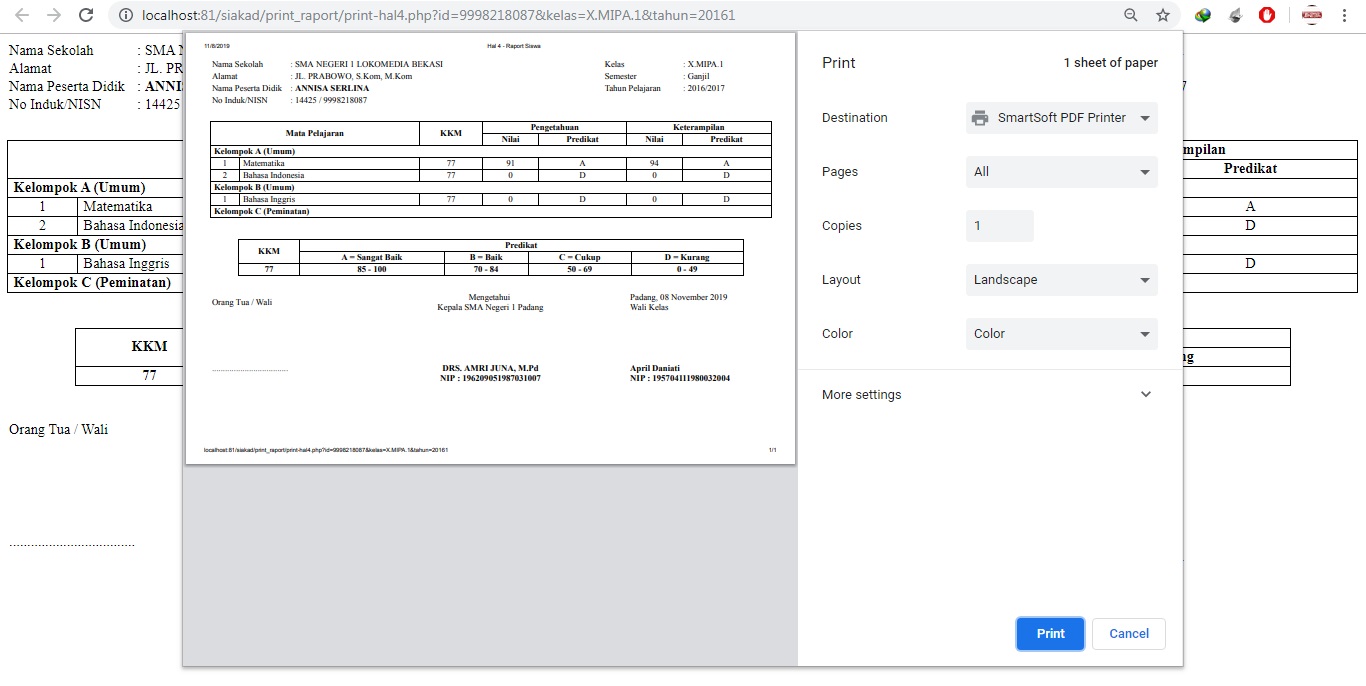
Task: Click the Chrome profile avatar
Action: [1312, 15]
